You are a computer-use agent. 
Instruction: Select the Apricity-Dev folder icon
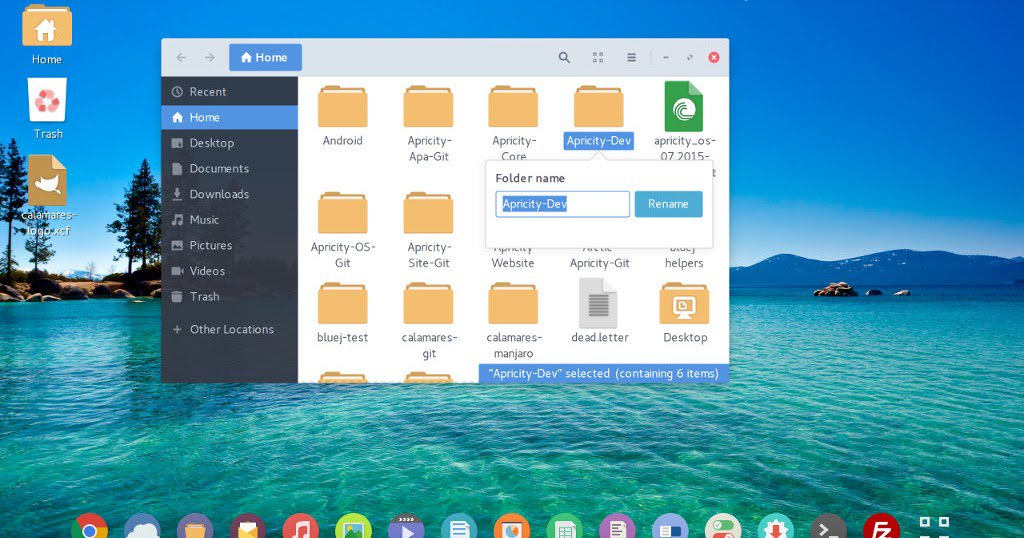[598, 107]
